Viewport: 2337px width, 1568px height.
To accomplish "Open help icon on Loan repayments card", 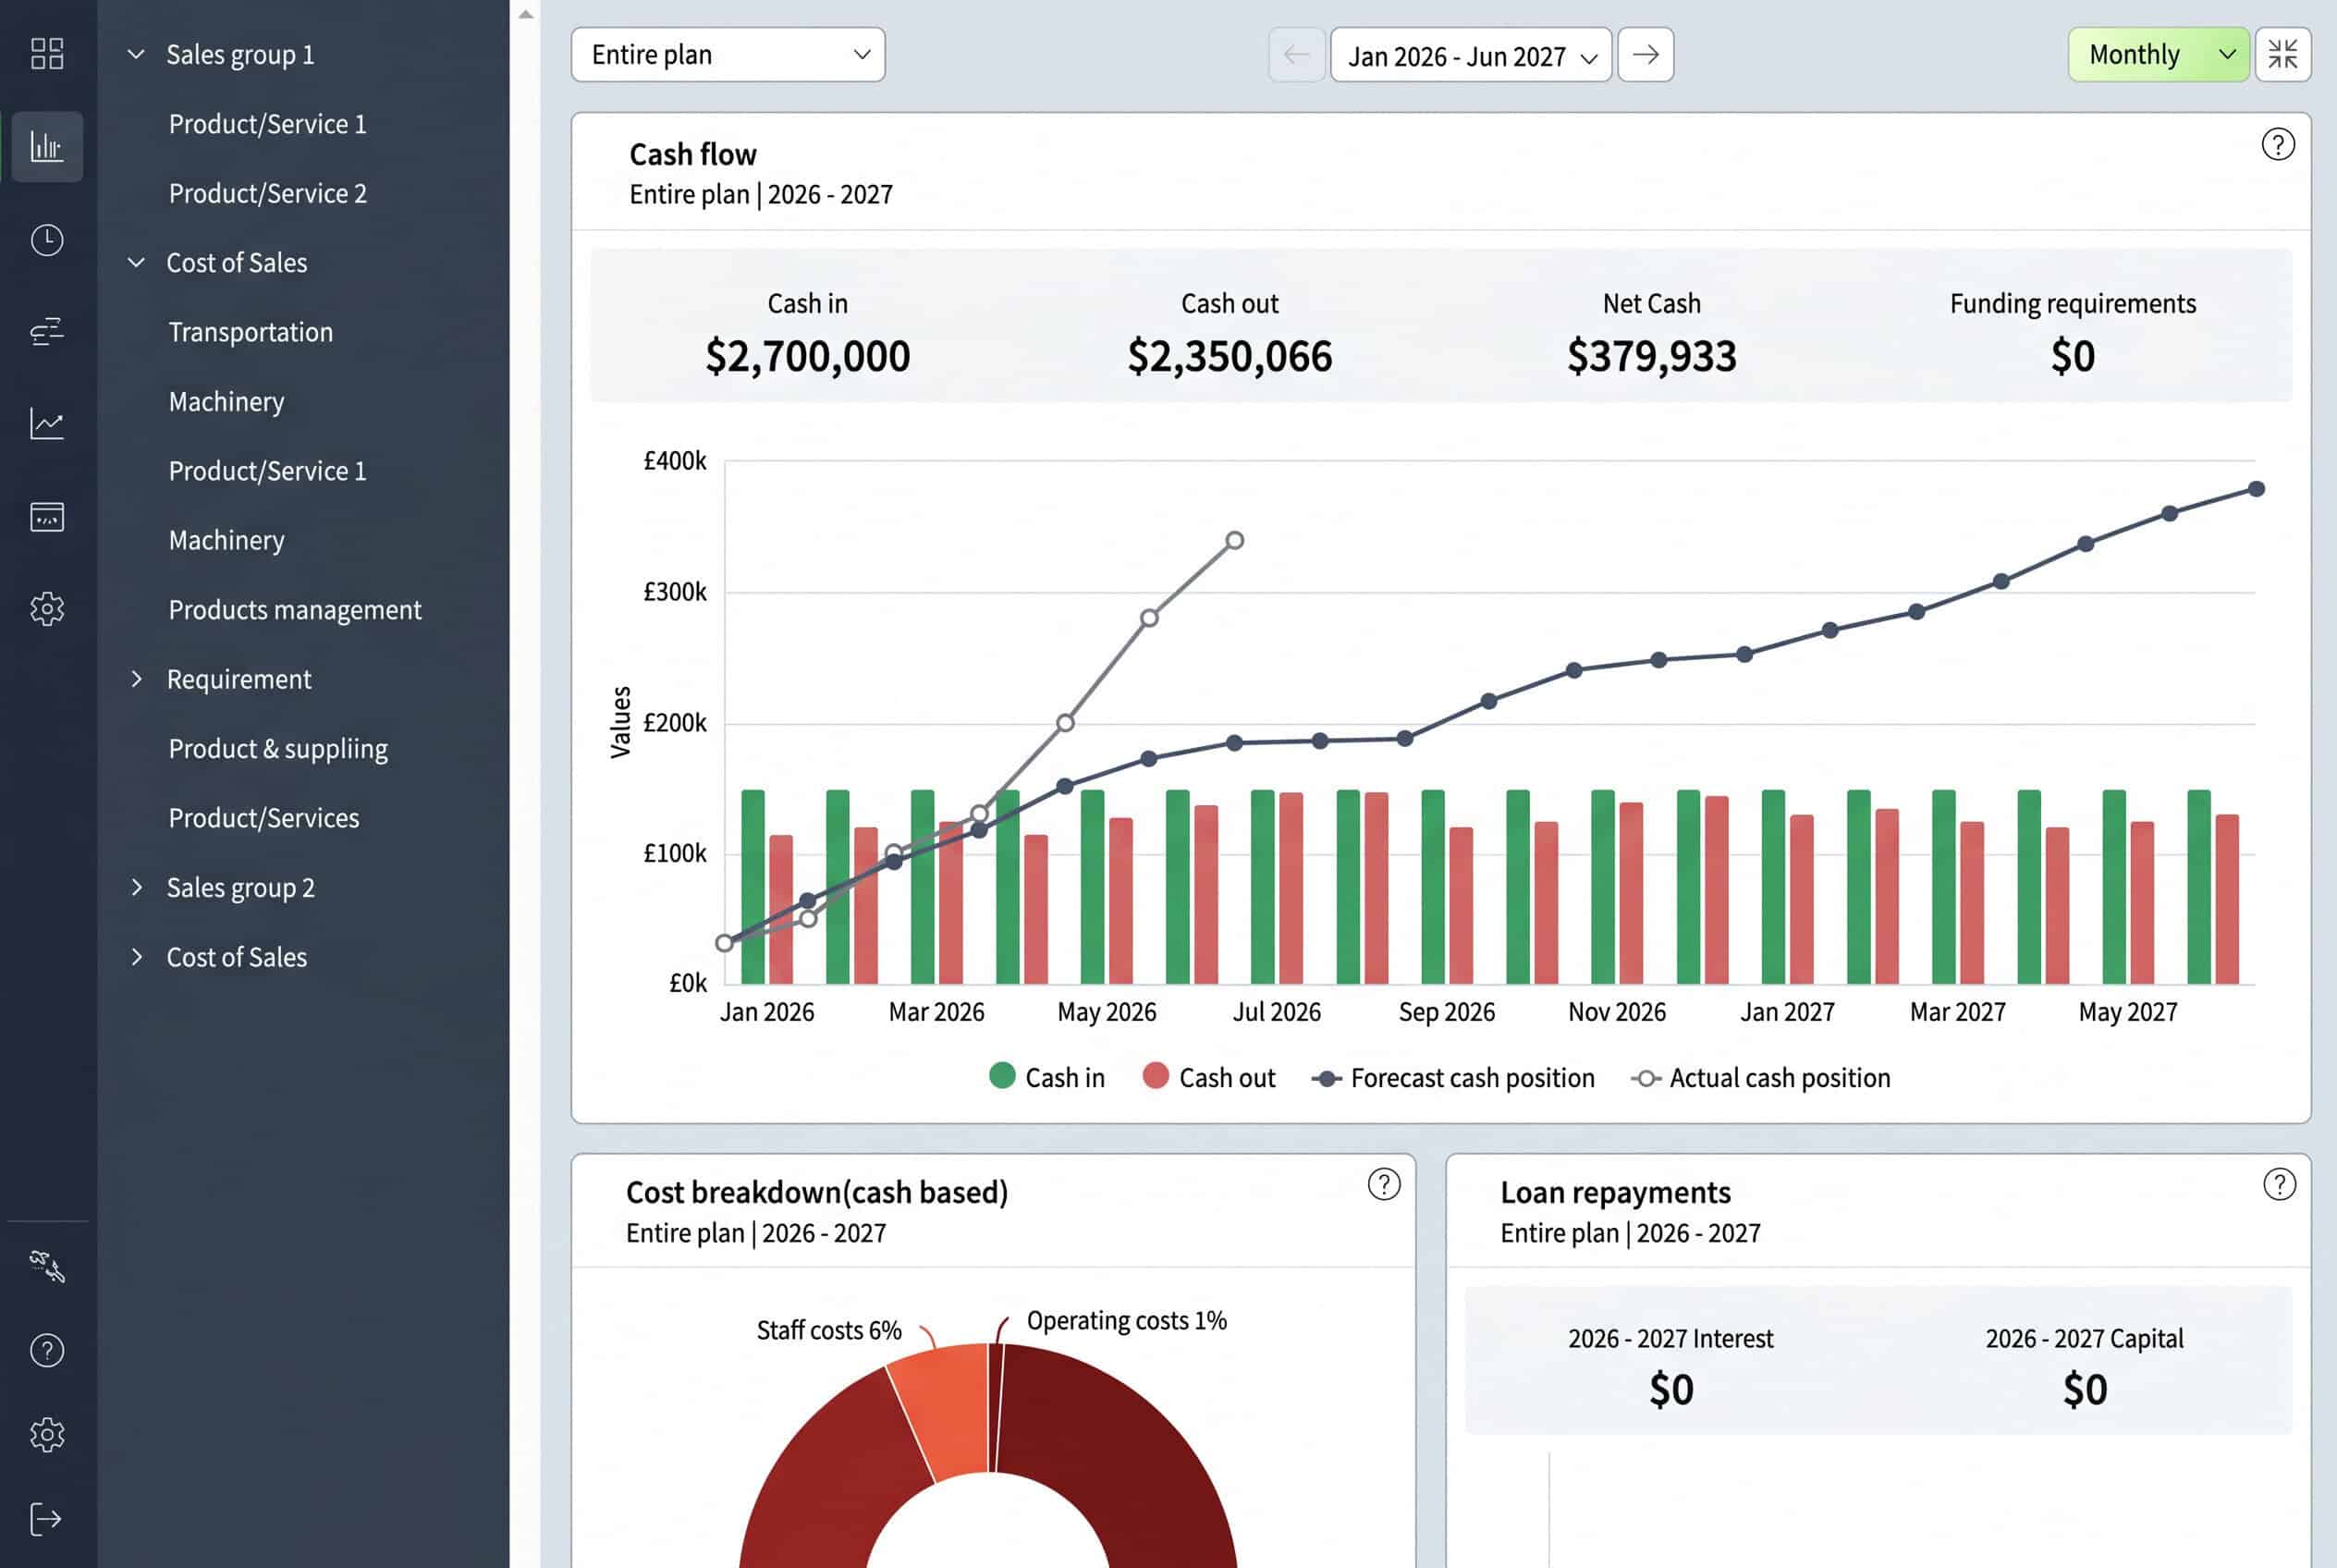I will tap(2279, 1185).
